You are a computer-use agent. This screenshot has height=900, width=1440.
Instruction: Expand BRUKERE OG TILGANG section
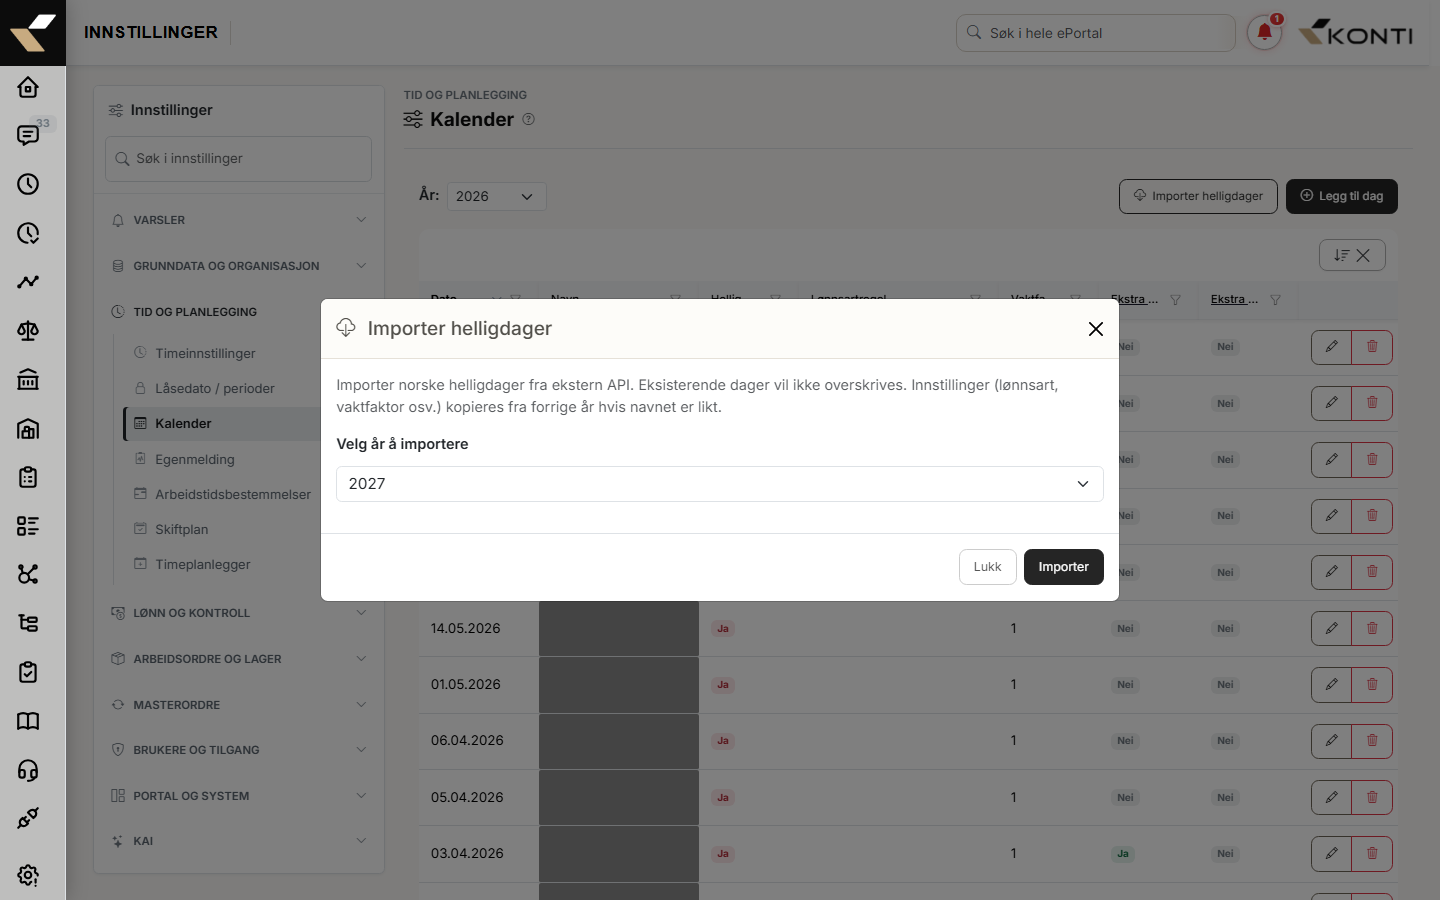point(239,750)
